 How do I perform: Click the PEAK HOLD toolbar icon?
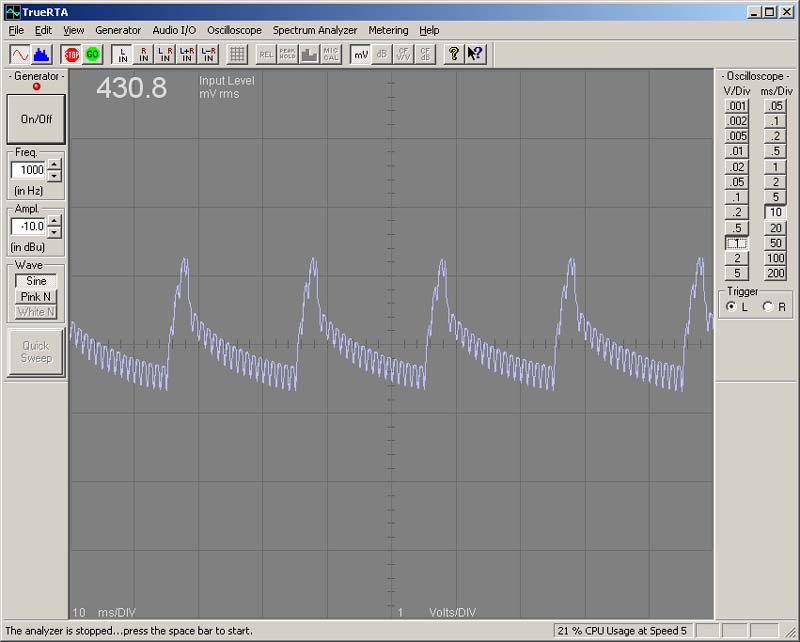[x=288, y=54]
